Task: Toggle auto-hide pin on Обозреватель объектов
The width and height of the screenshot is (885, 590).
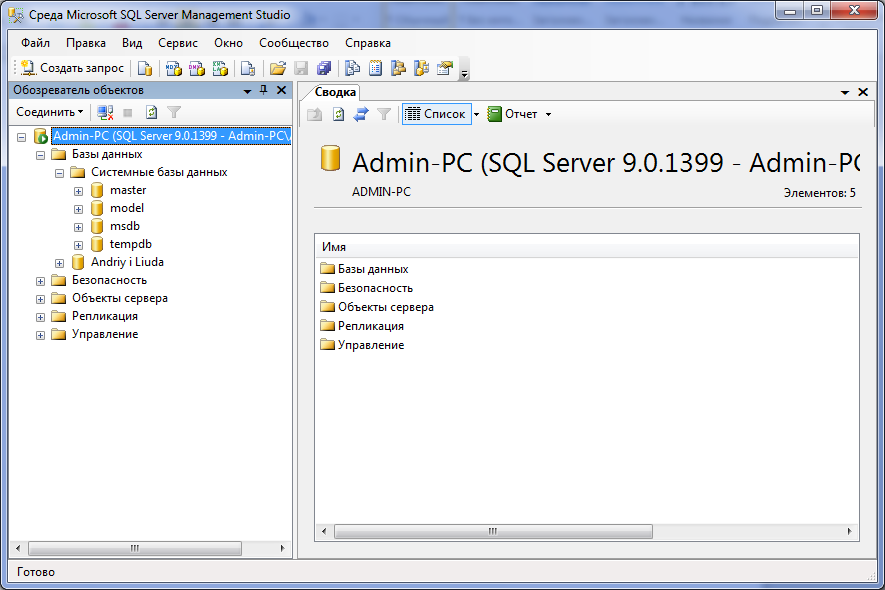Action: pos(264,90)
